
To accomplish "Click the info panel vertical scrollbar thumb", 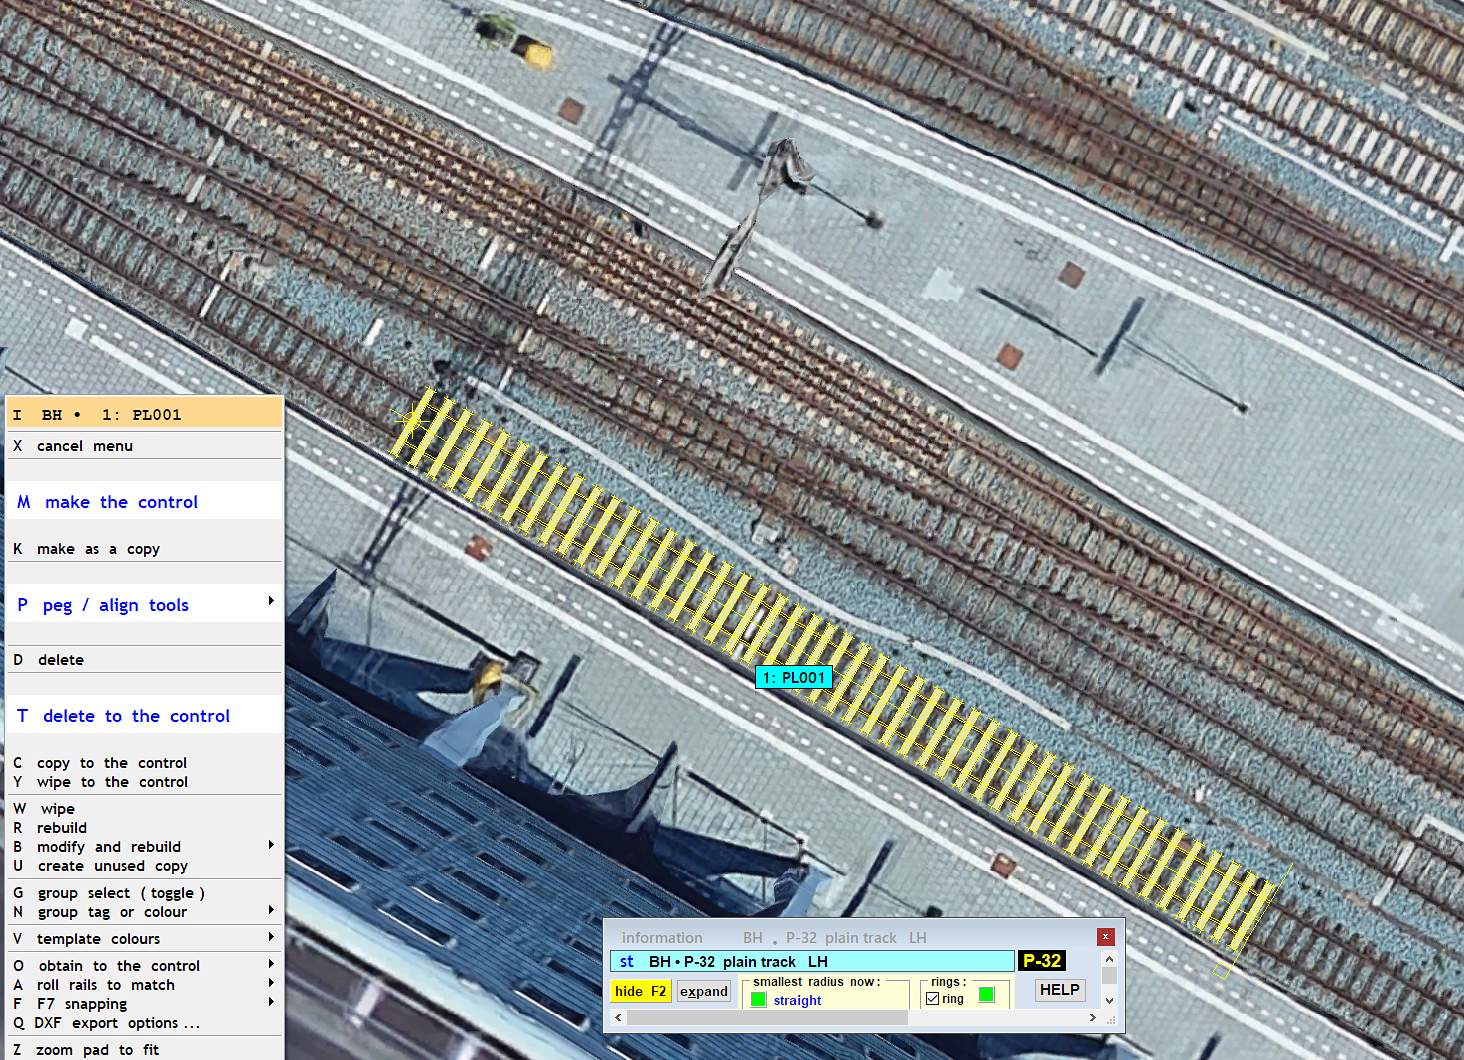I will pos(1109,975).
